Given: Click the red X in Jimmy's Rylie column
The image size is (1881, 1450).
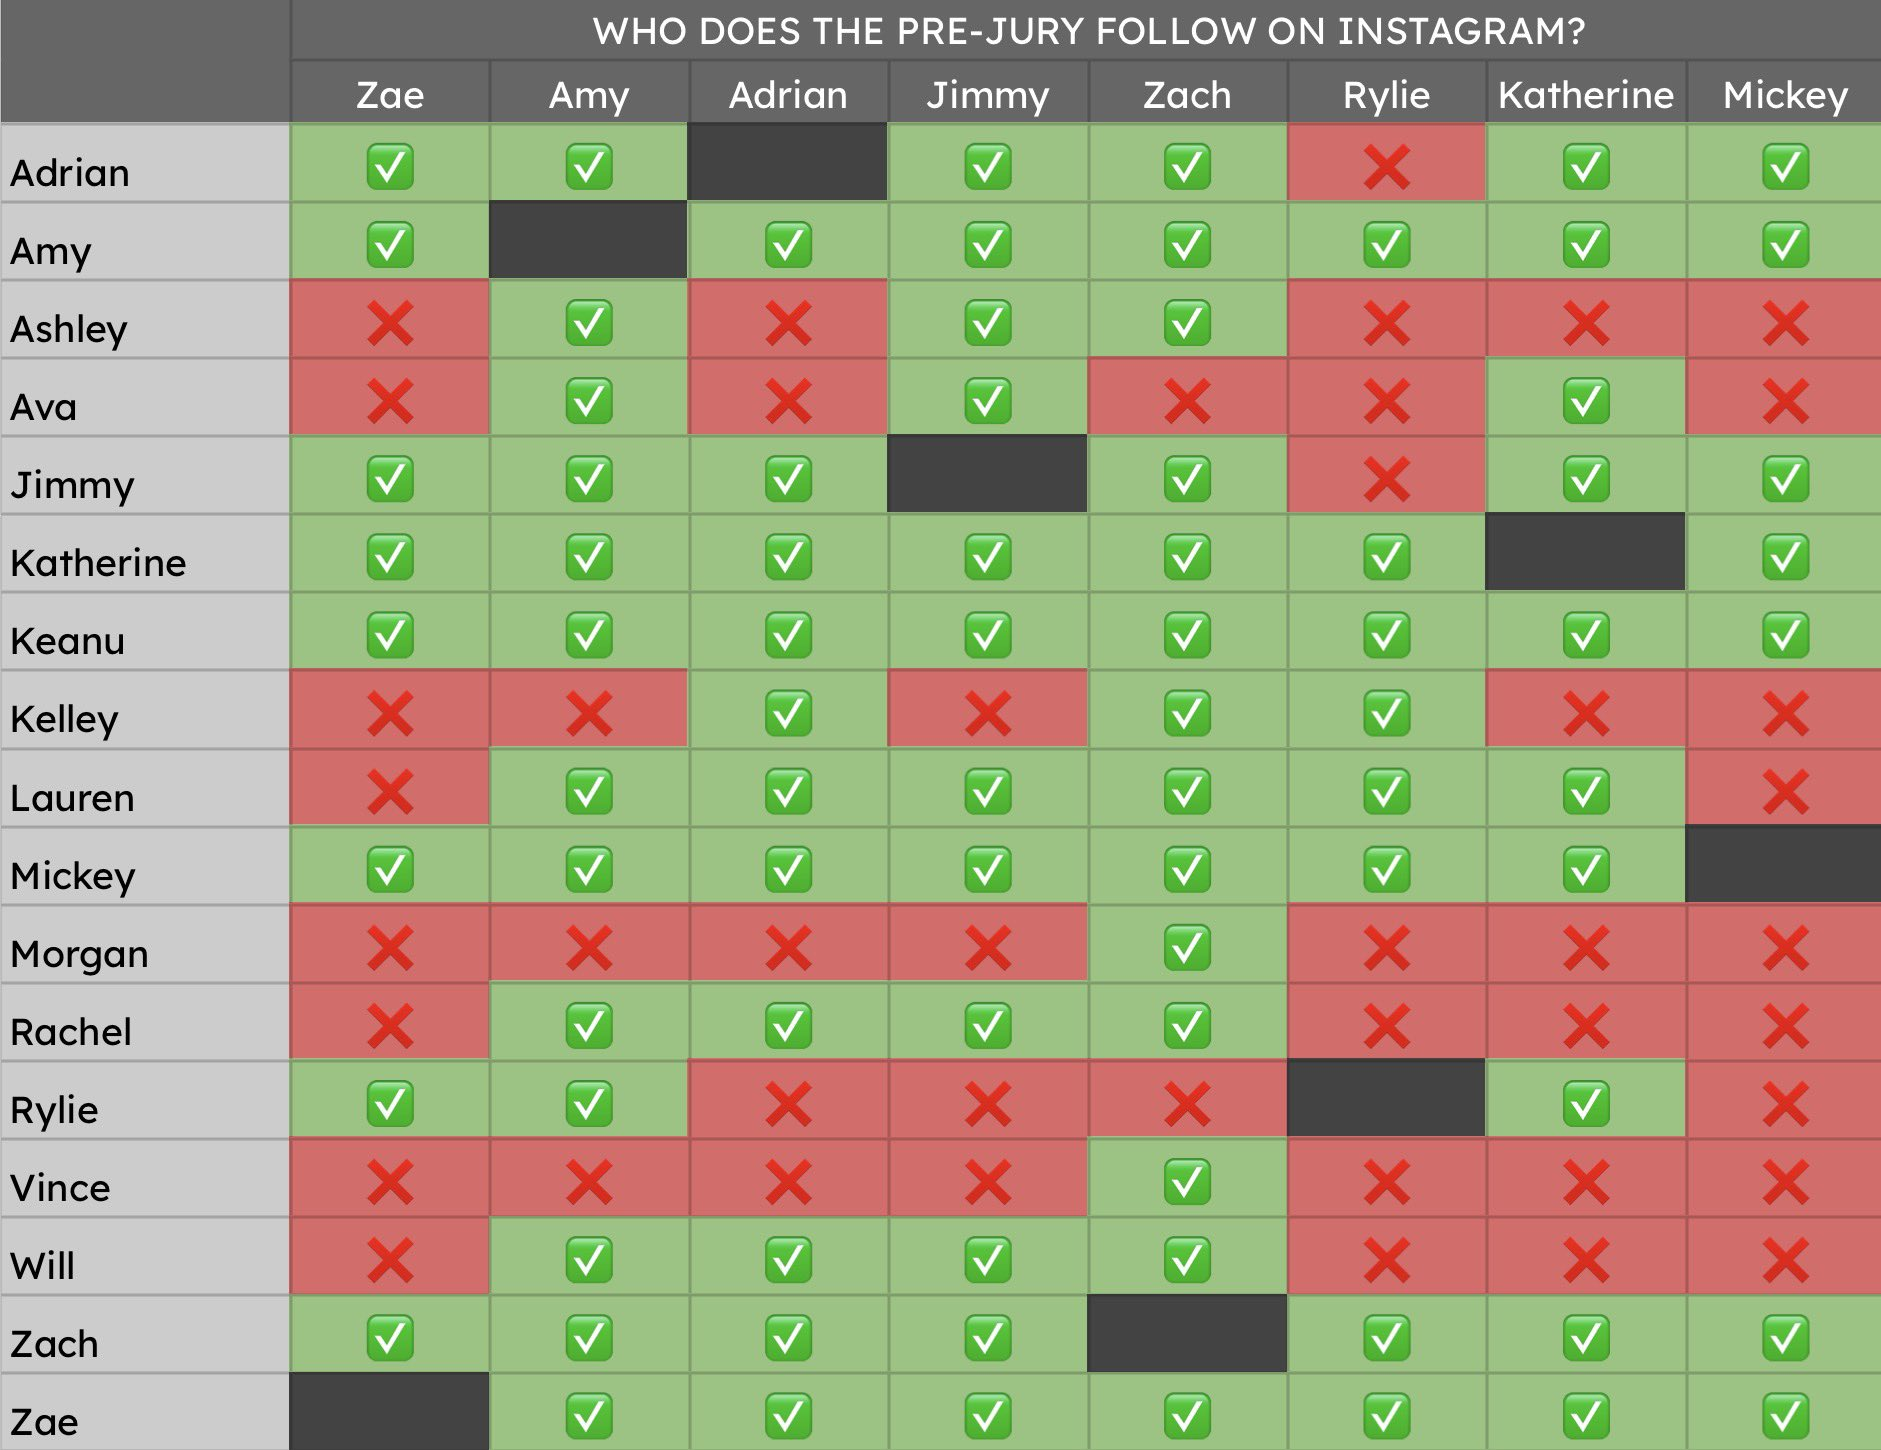Looking at the screenshot, I should 1386,478.
